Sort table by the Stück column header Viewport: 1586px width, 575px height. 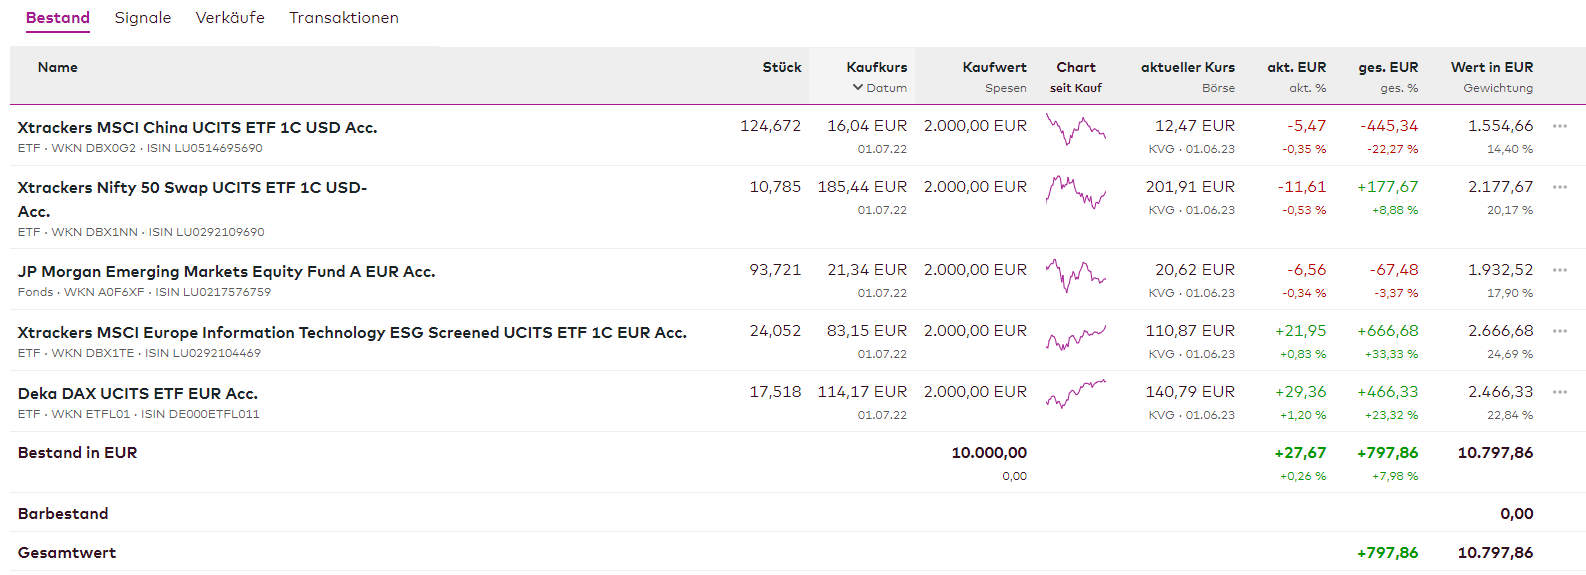coord(782,67)
